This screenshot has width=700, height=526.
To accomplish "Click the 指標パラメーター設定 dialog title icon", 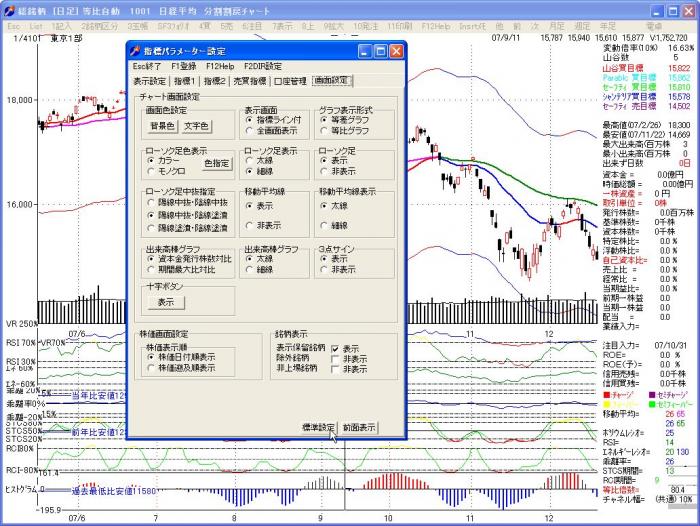I will (x=136, y=50).
